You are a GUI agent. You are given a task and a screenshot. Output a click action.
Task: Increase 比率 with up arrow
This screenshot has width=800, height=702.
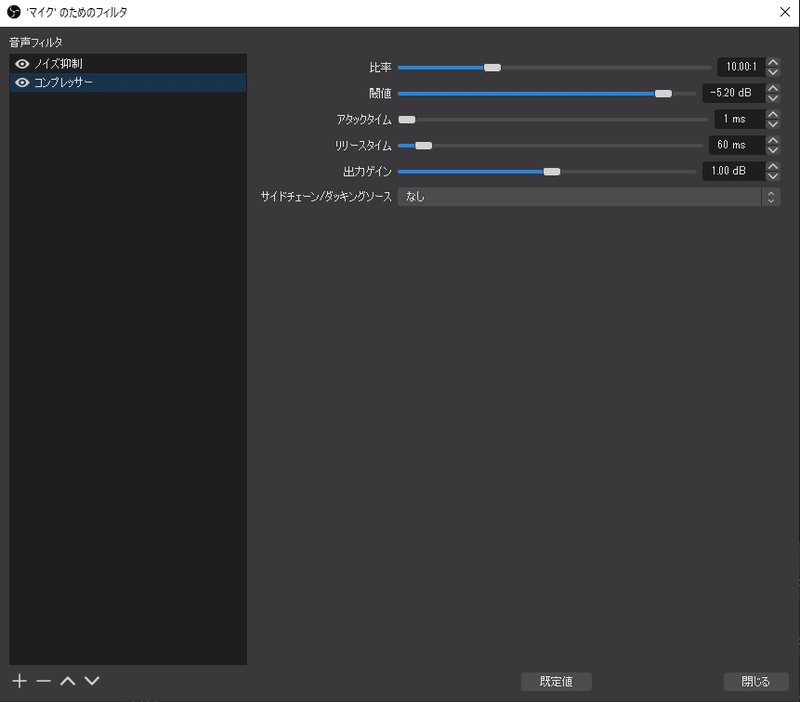(x=773, y=62)
